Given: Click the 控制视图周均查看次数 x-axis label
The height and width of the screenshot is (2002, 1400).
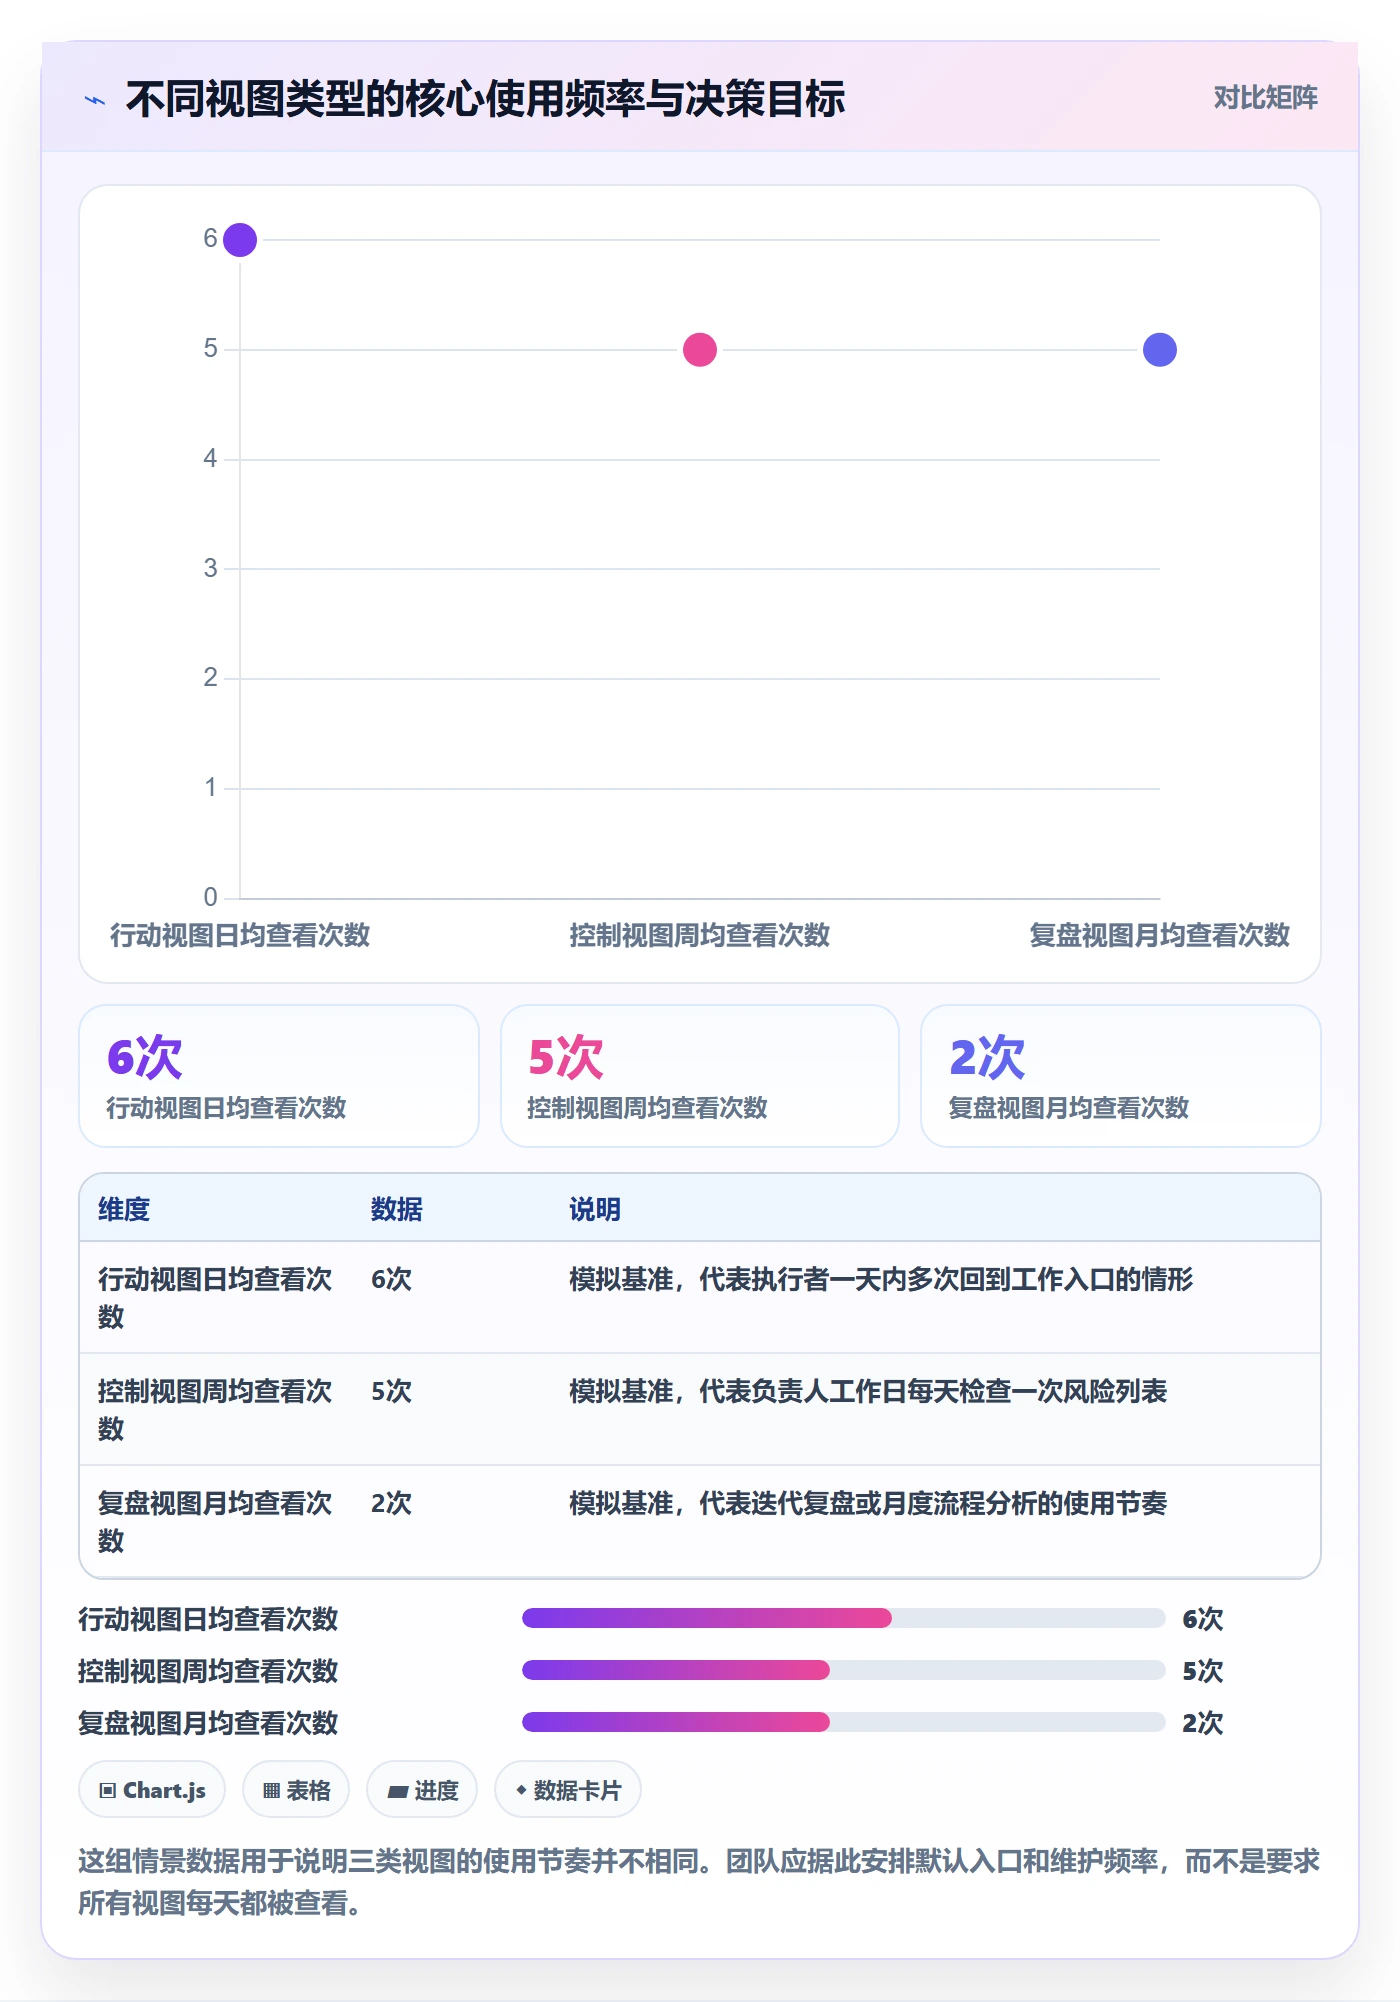Looking at the screenshot, I should pos(700,935).
